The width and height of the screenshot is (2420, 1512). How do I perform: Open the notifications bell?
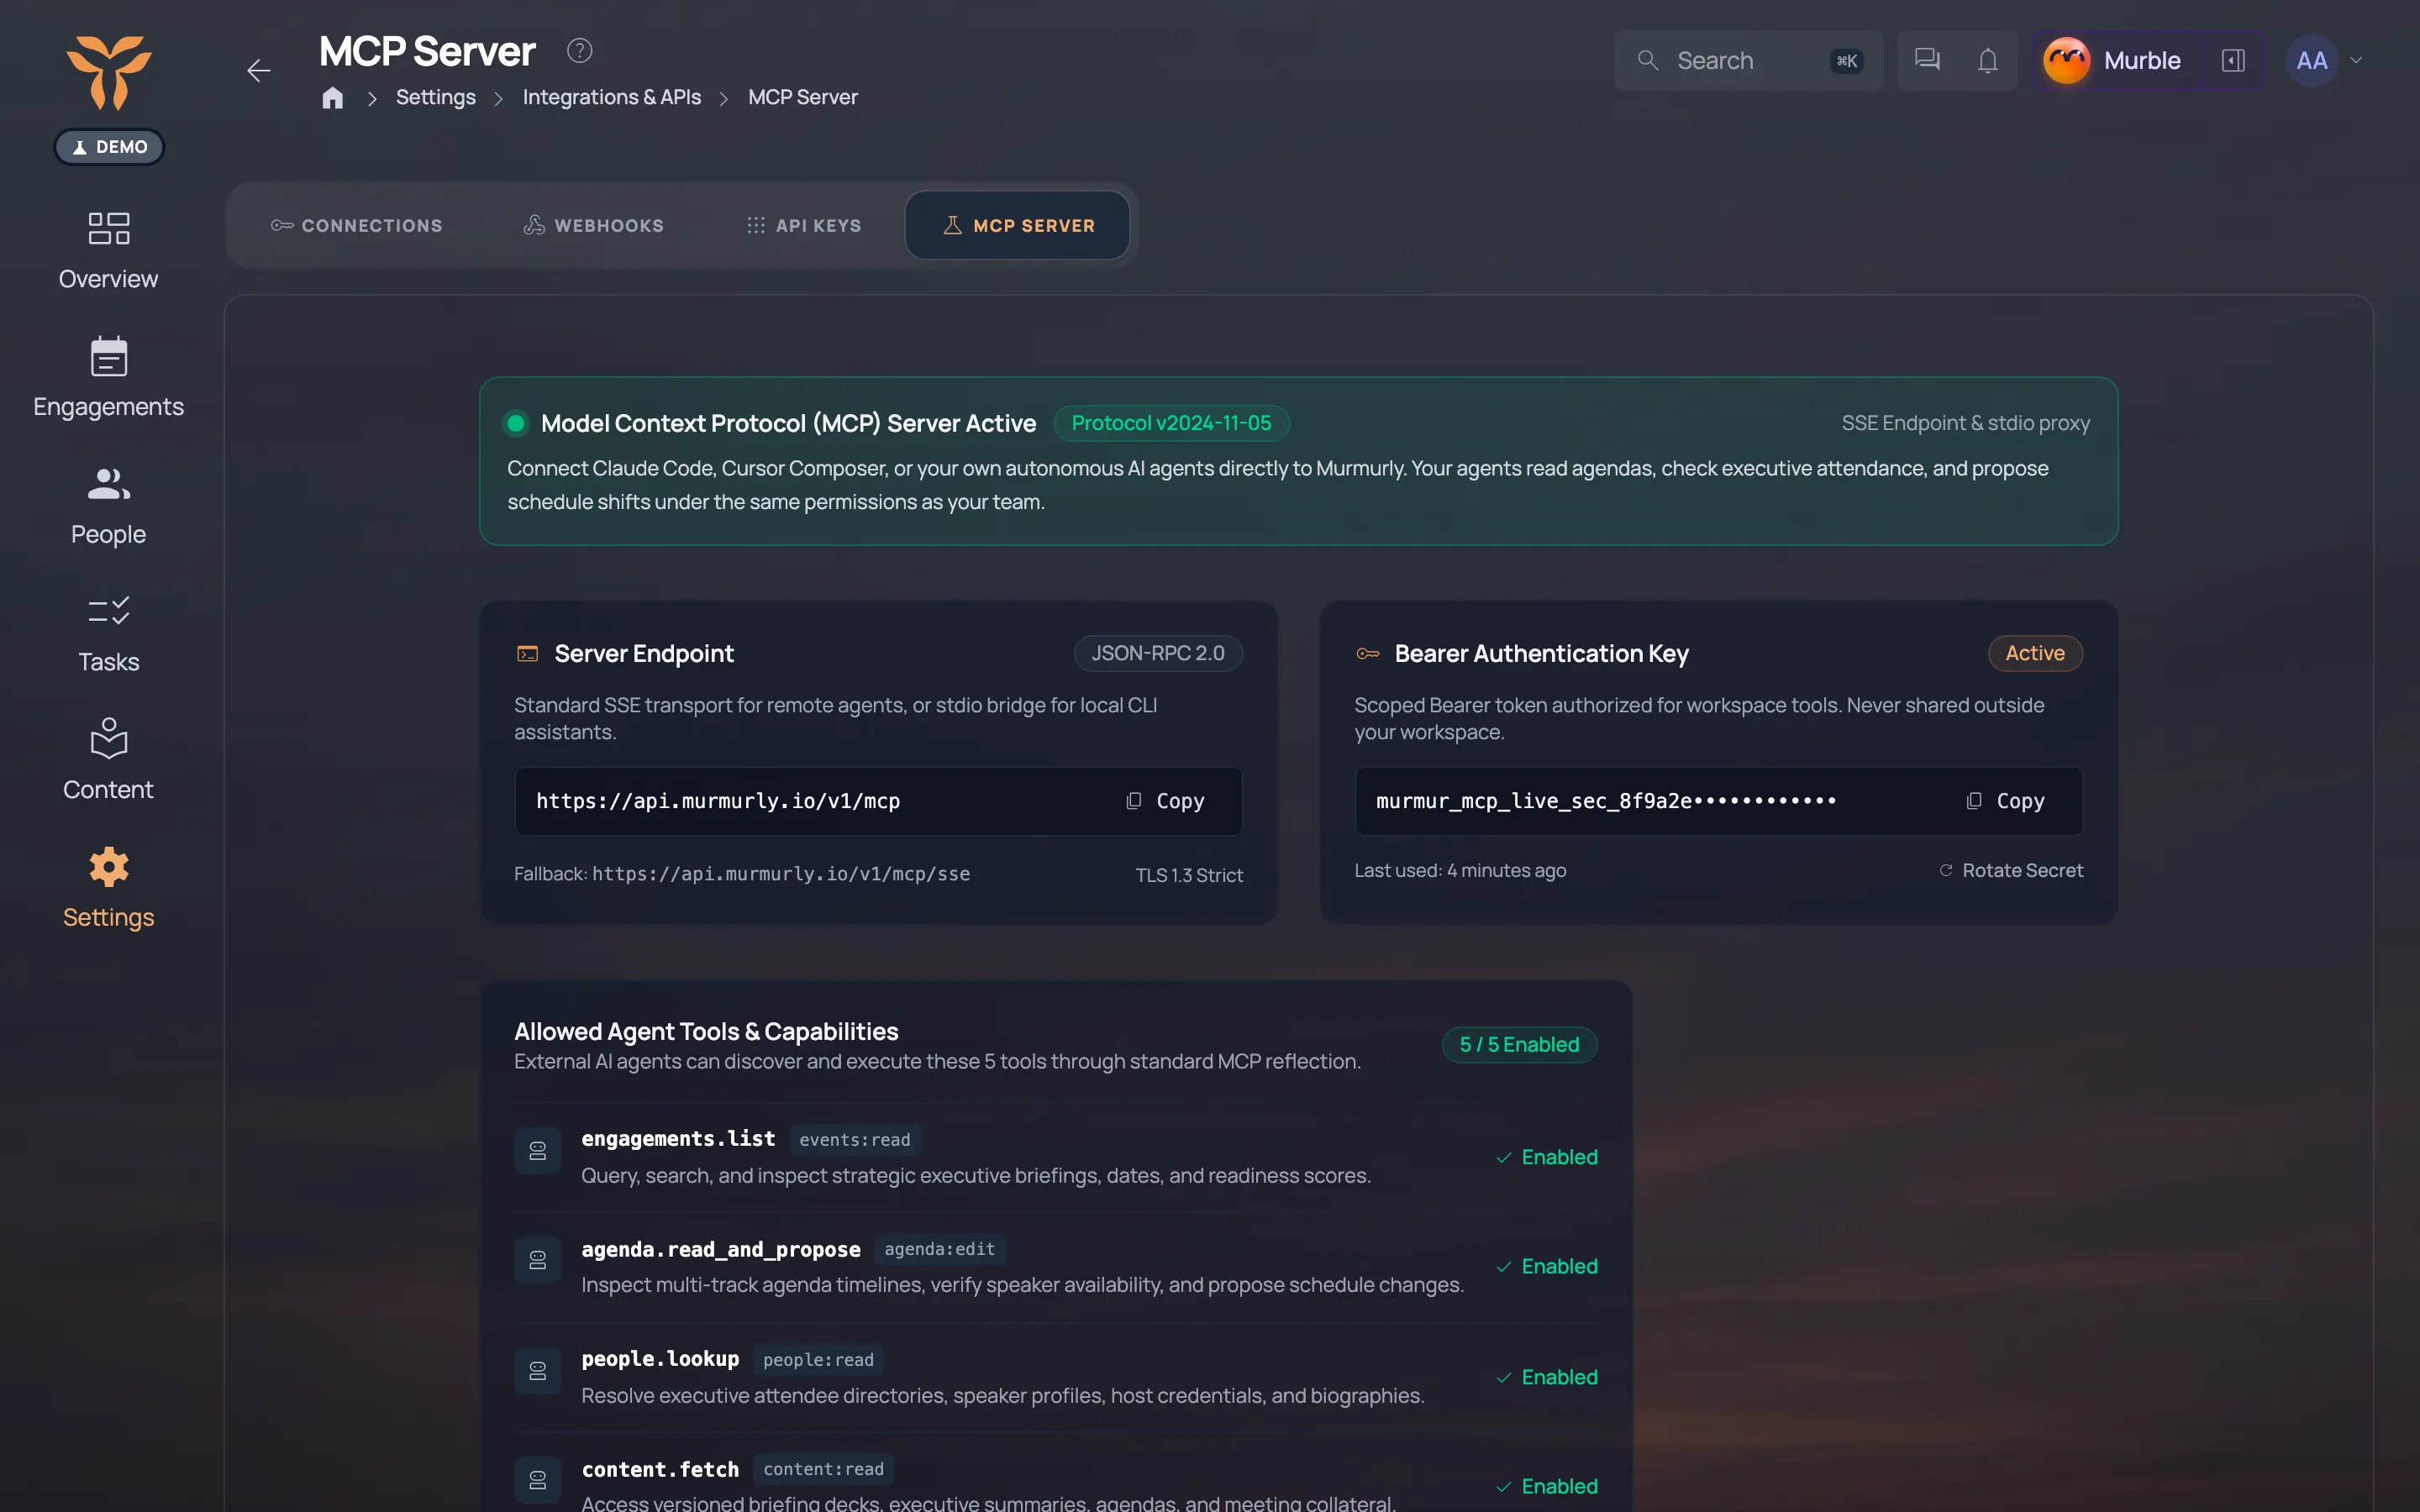pos(1988,60)
